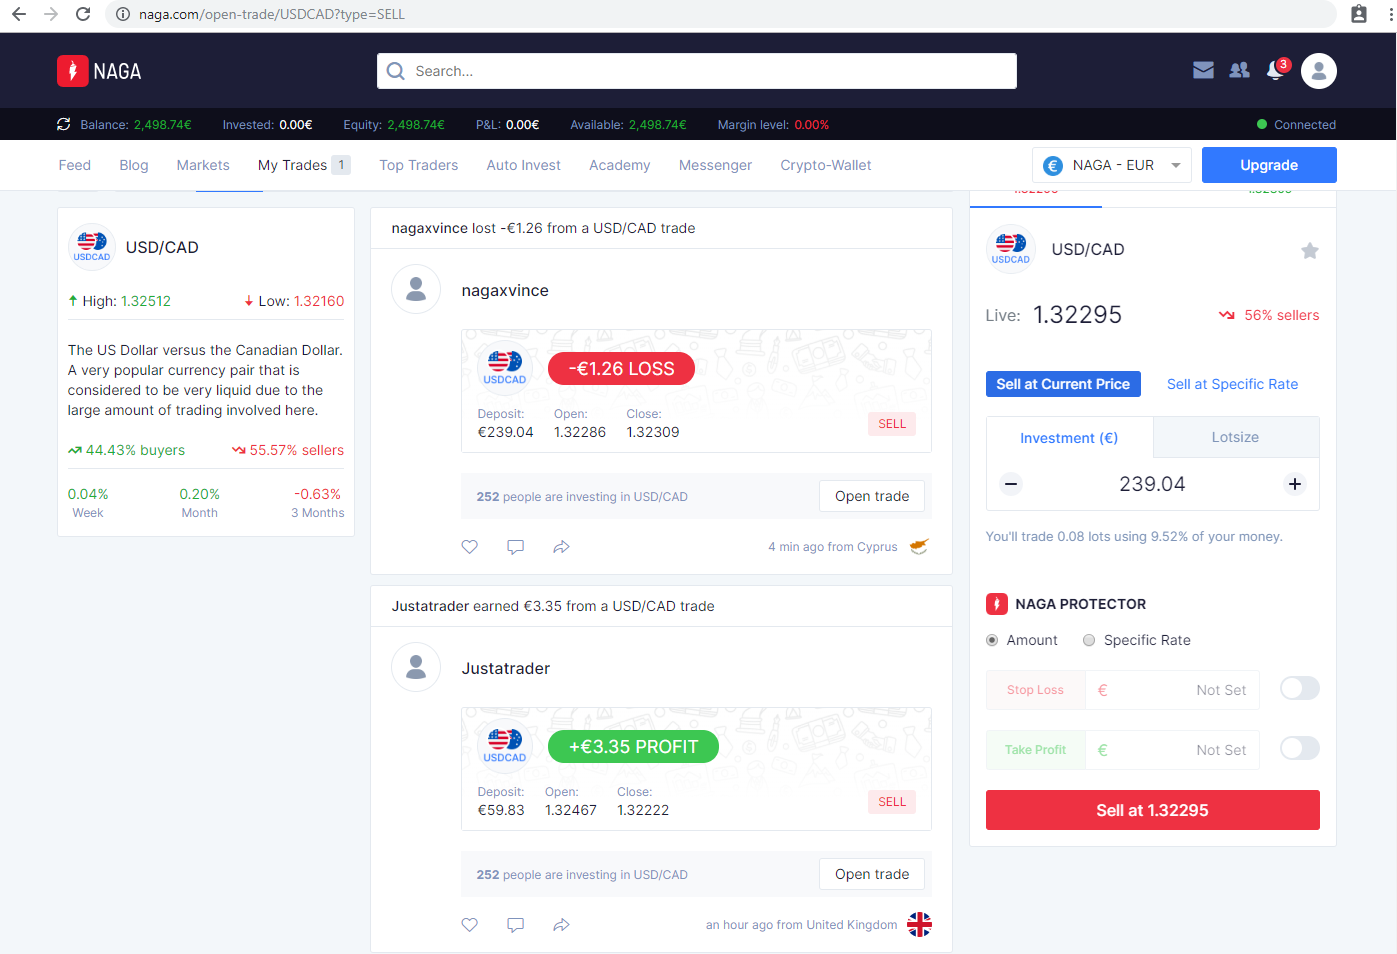Comment on Justatrader's trade post
This screenshot has height=954, width=1397.
pos(515,925)
